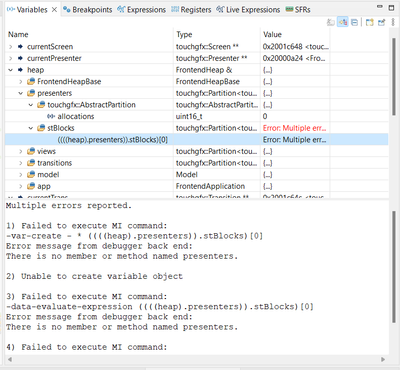
Task: Click the 0x20000a24 value of currentPresenter
Action: click(x=294, y=59)
